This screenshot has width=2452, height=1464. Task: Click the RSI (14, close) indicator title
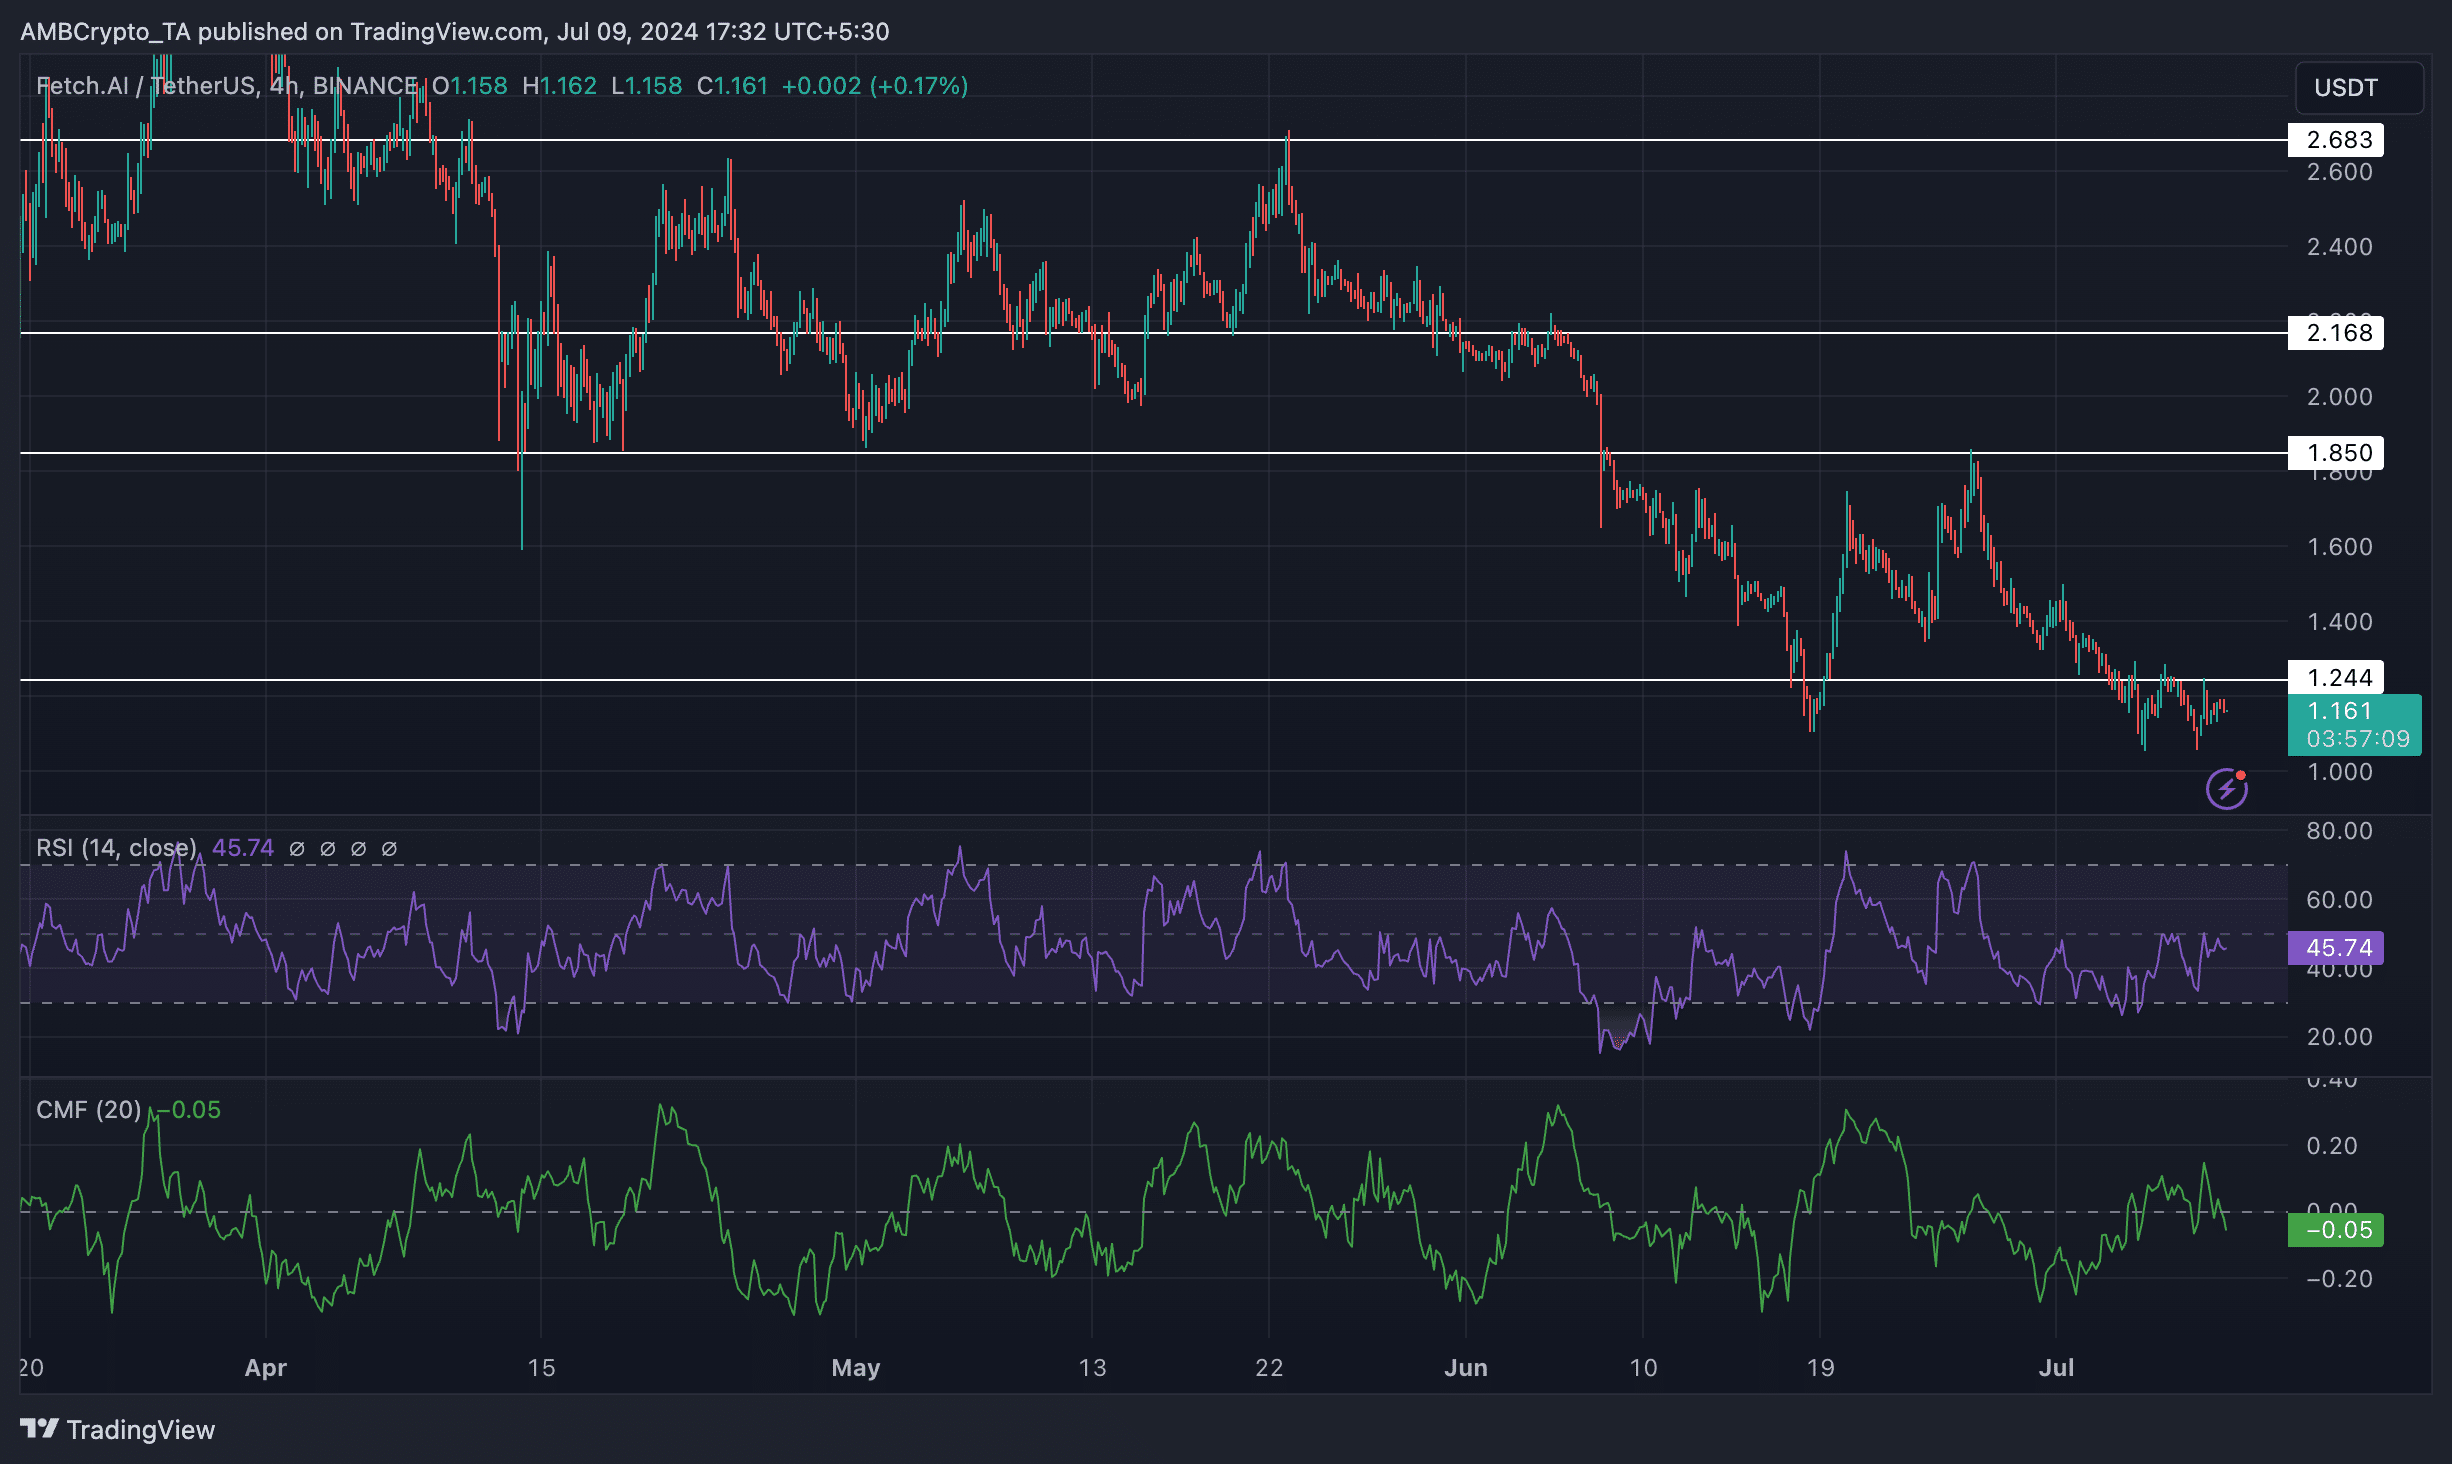coord(116,848)
